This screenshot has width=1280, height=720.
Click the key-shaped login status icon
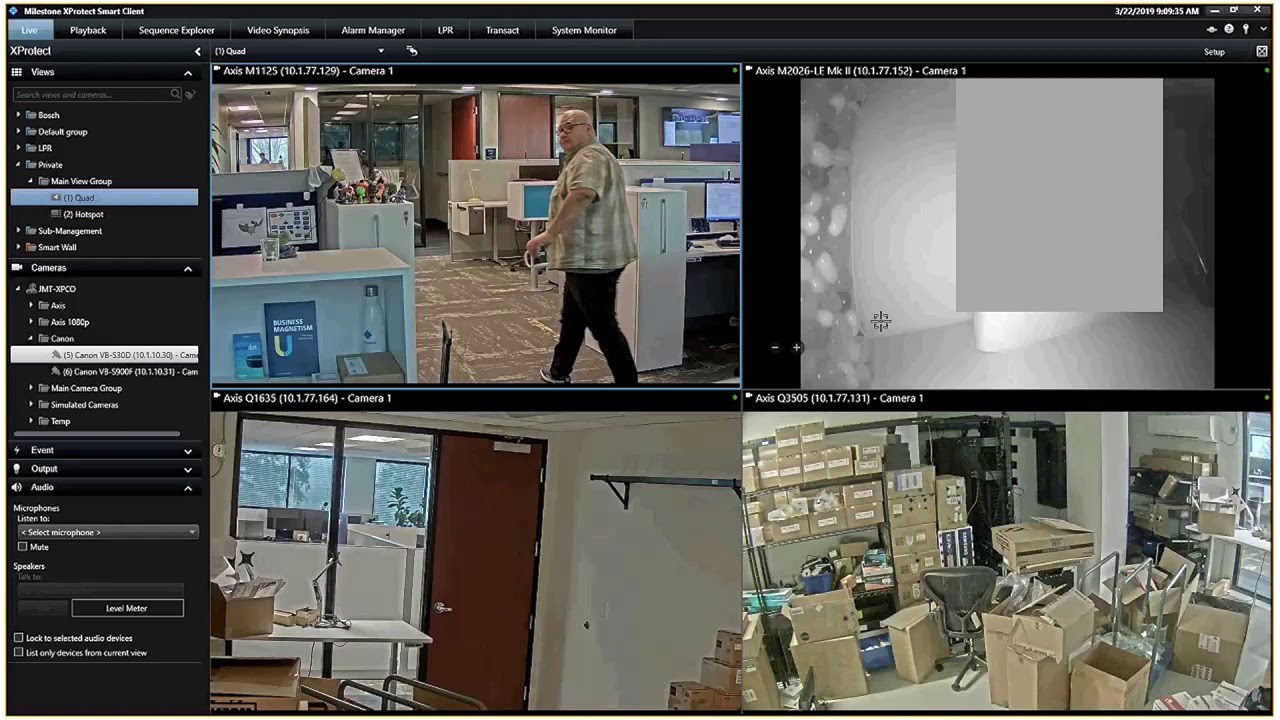(1245, 30)
